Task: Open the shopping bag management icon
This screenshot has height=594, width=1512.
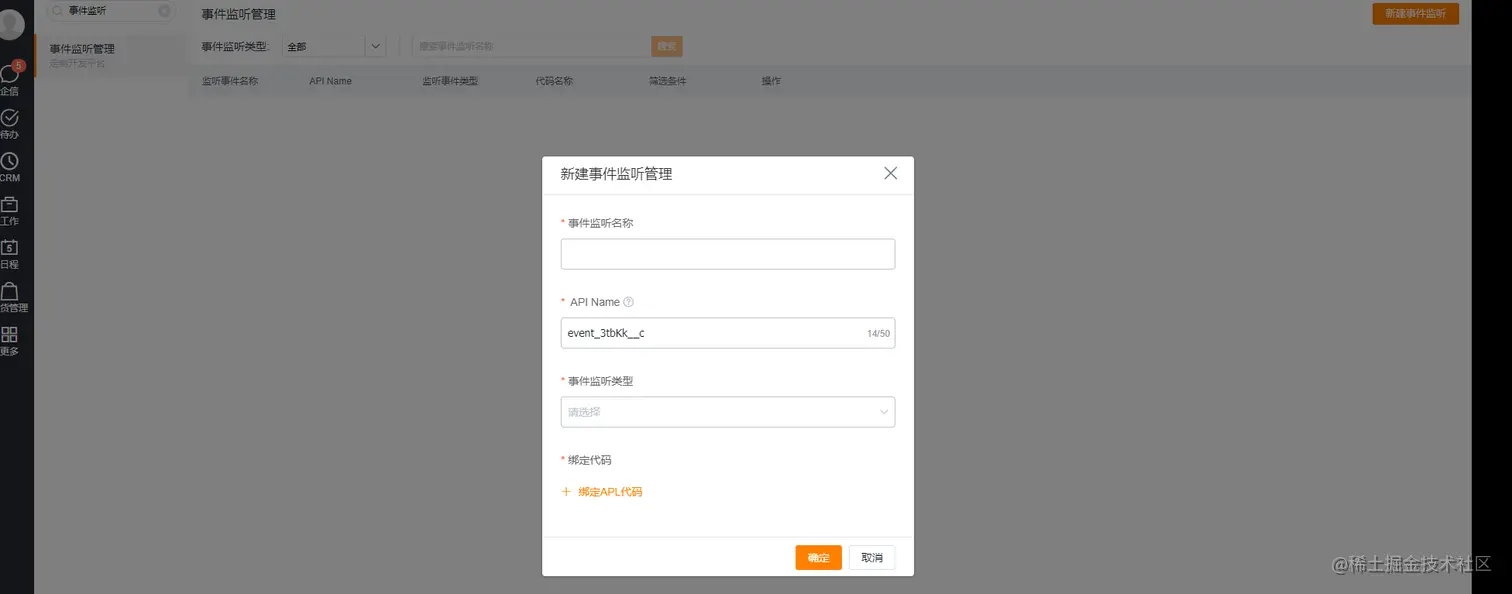Action: click(x=10, y=292)
